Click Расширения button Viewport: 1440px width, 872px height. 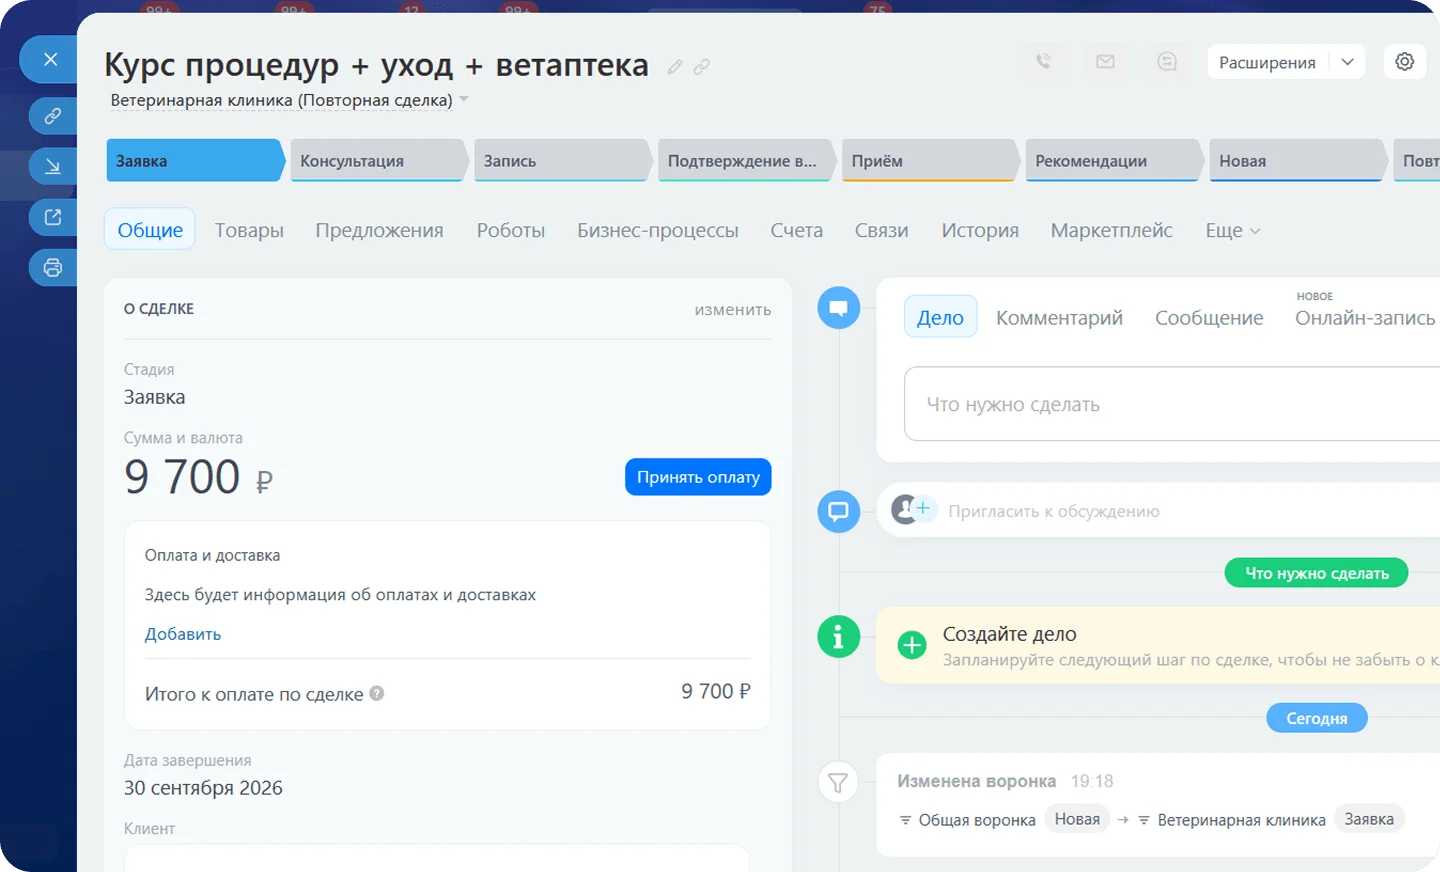pos(1267,62)
